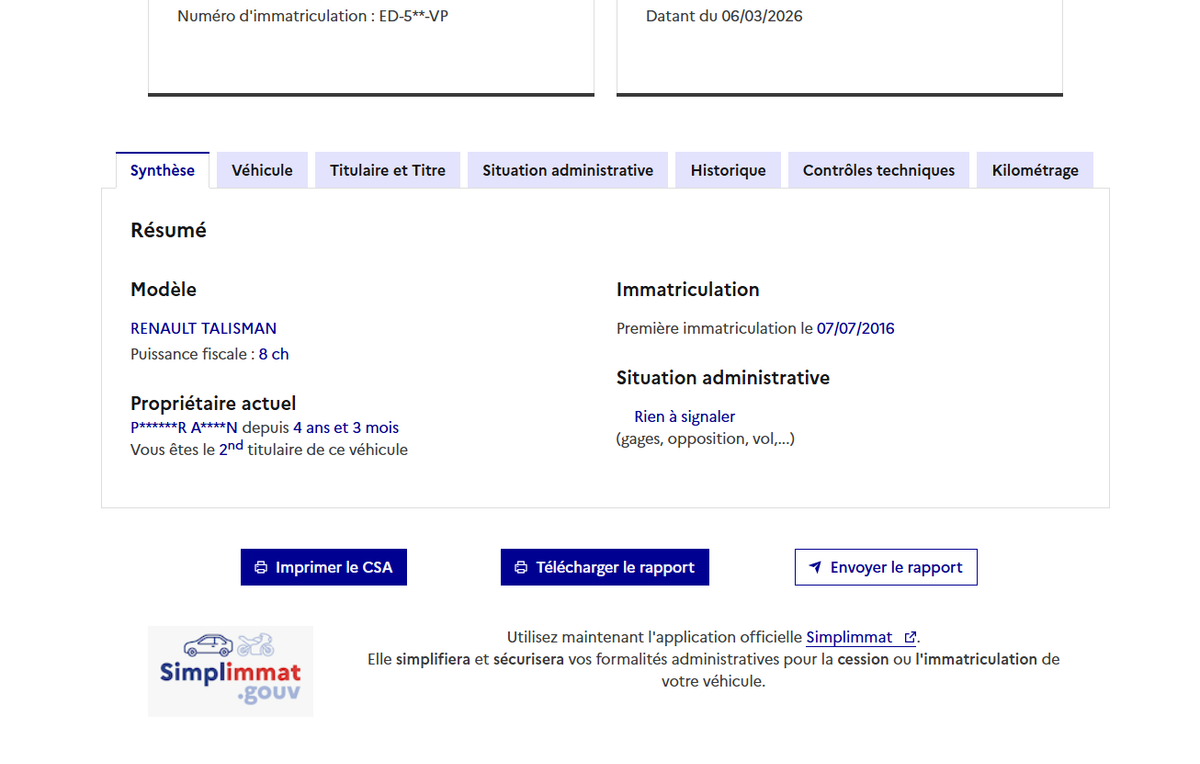The height and width of the screenshot is (764, 1200).
Task: Click printer icon on Télécharger le rapport
Action: coord(521,567)
